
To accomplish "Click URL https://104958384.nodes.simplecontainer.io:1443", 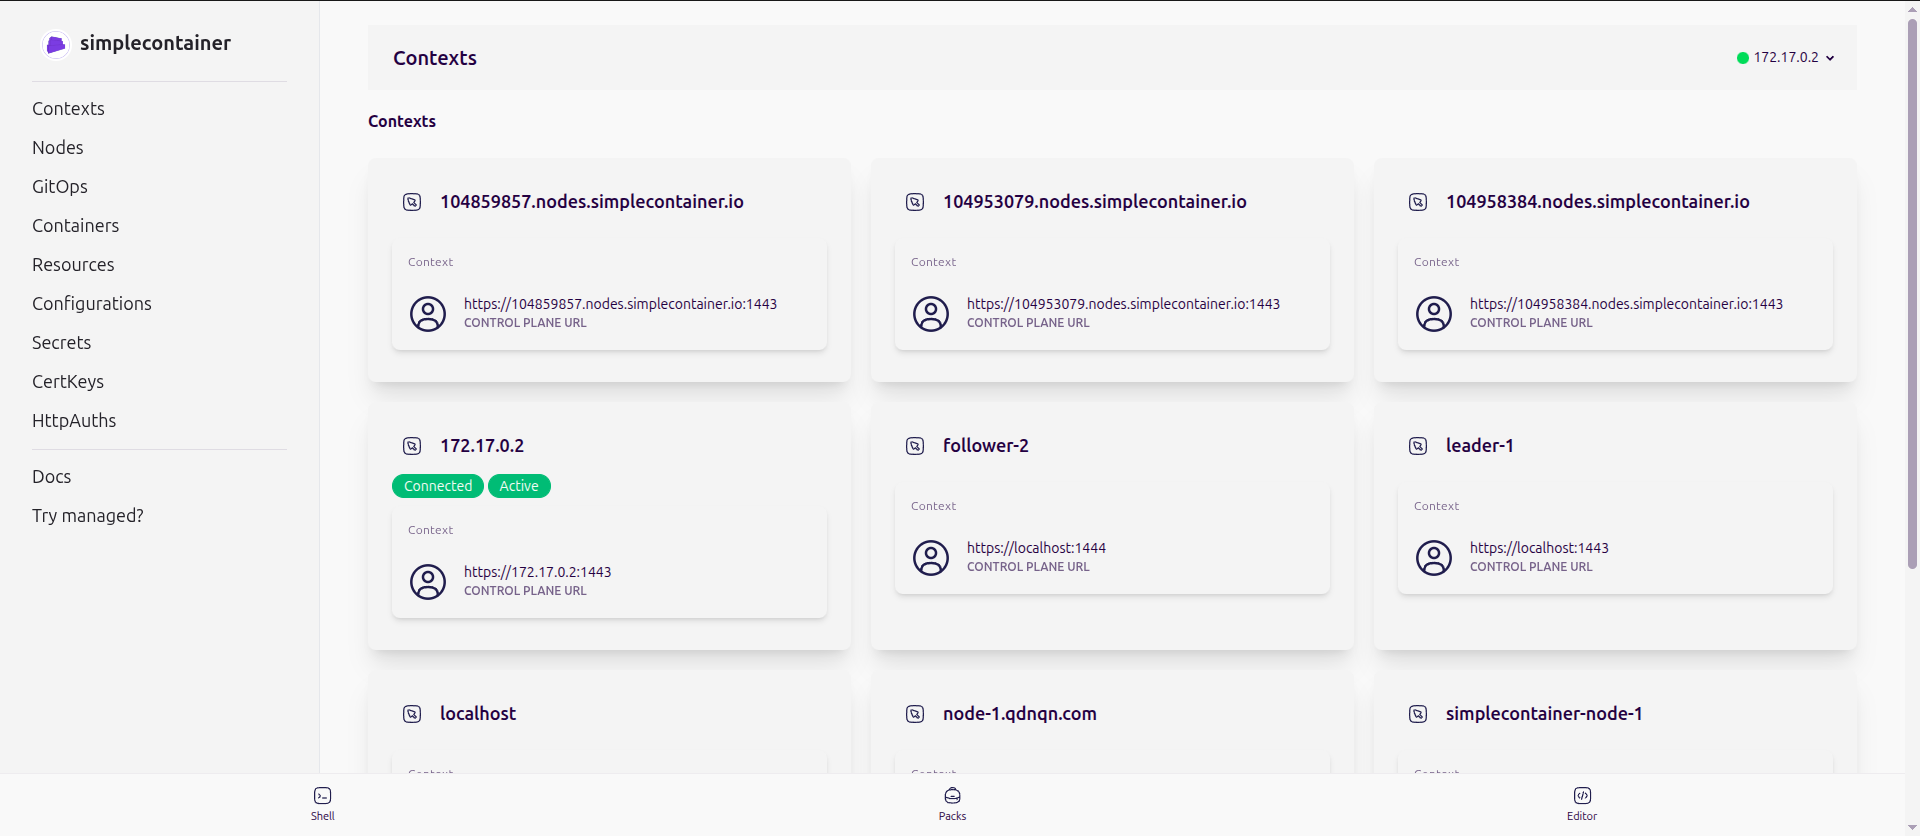I will tap(1626, 304).
